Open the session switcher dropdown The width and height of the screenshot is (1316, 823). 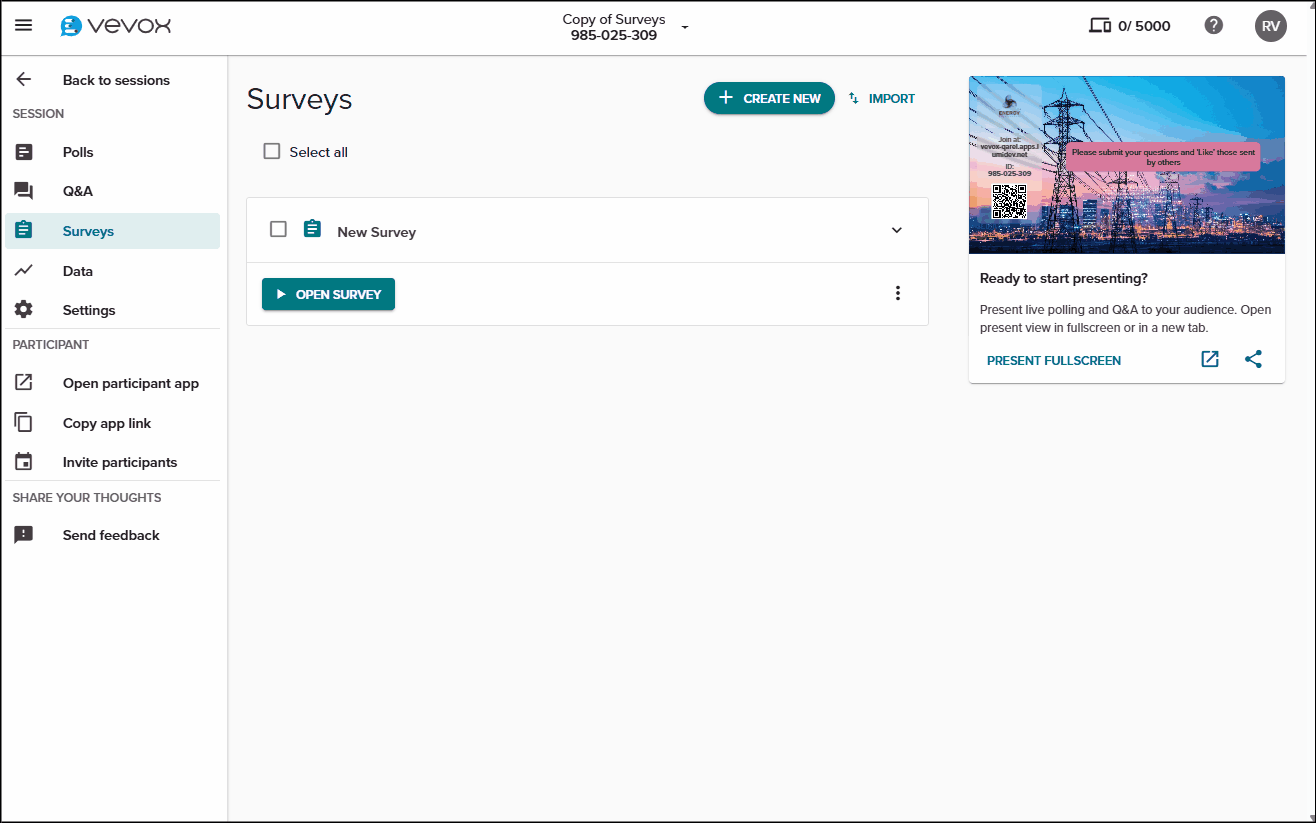point(684,28)
